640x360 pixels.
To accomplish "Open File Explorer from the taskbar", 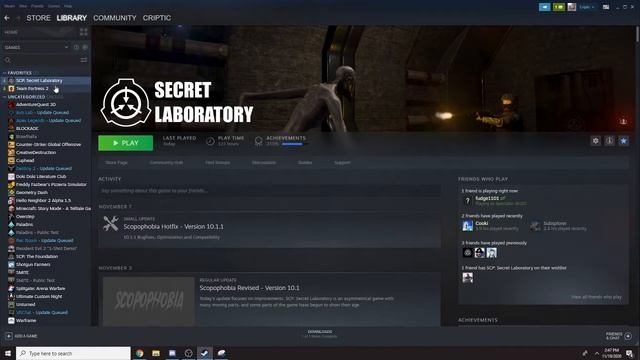I will click(156, 353).
